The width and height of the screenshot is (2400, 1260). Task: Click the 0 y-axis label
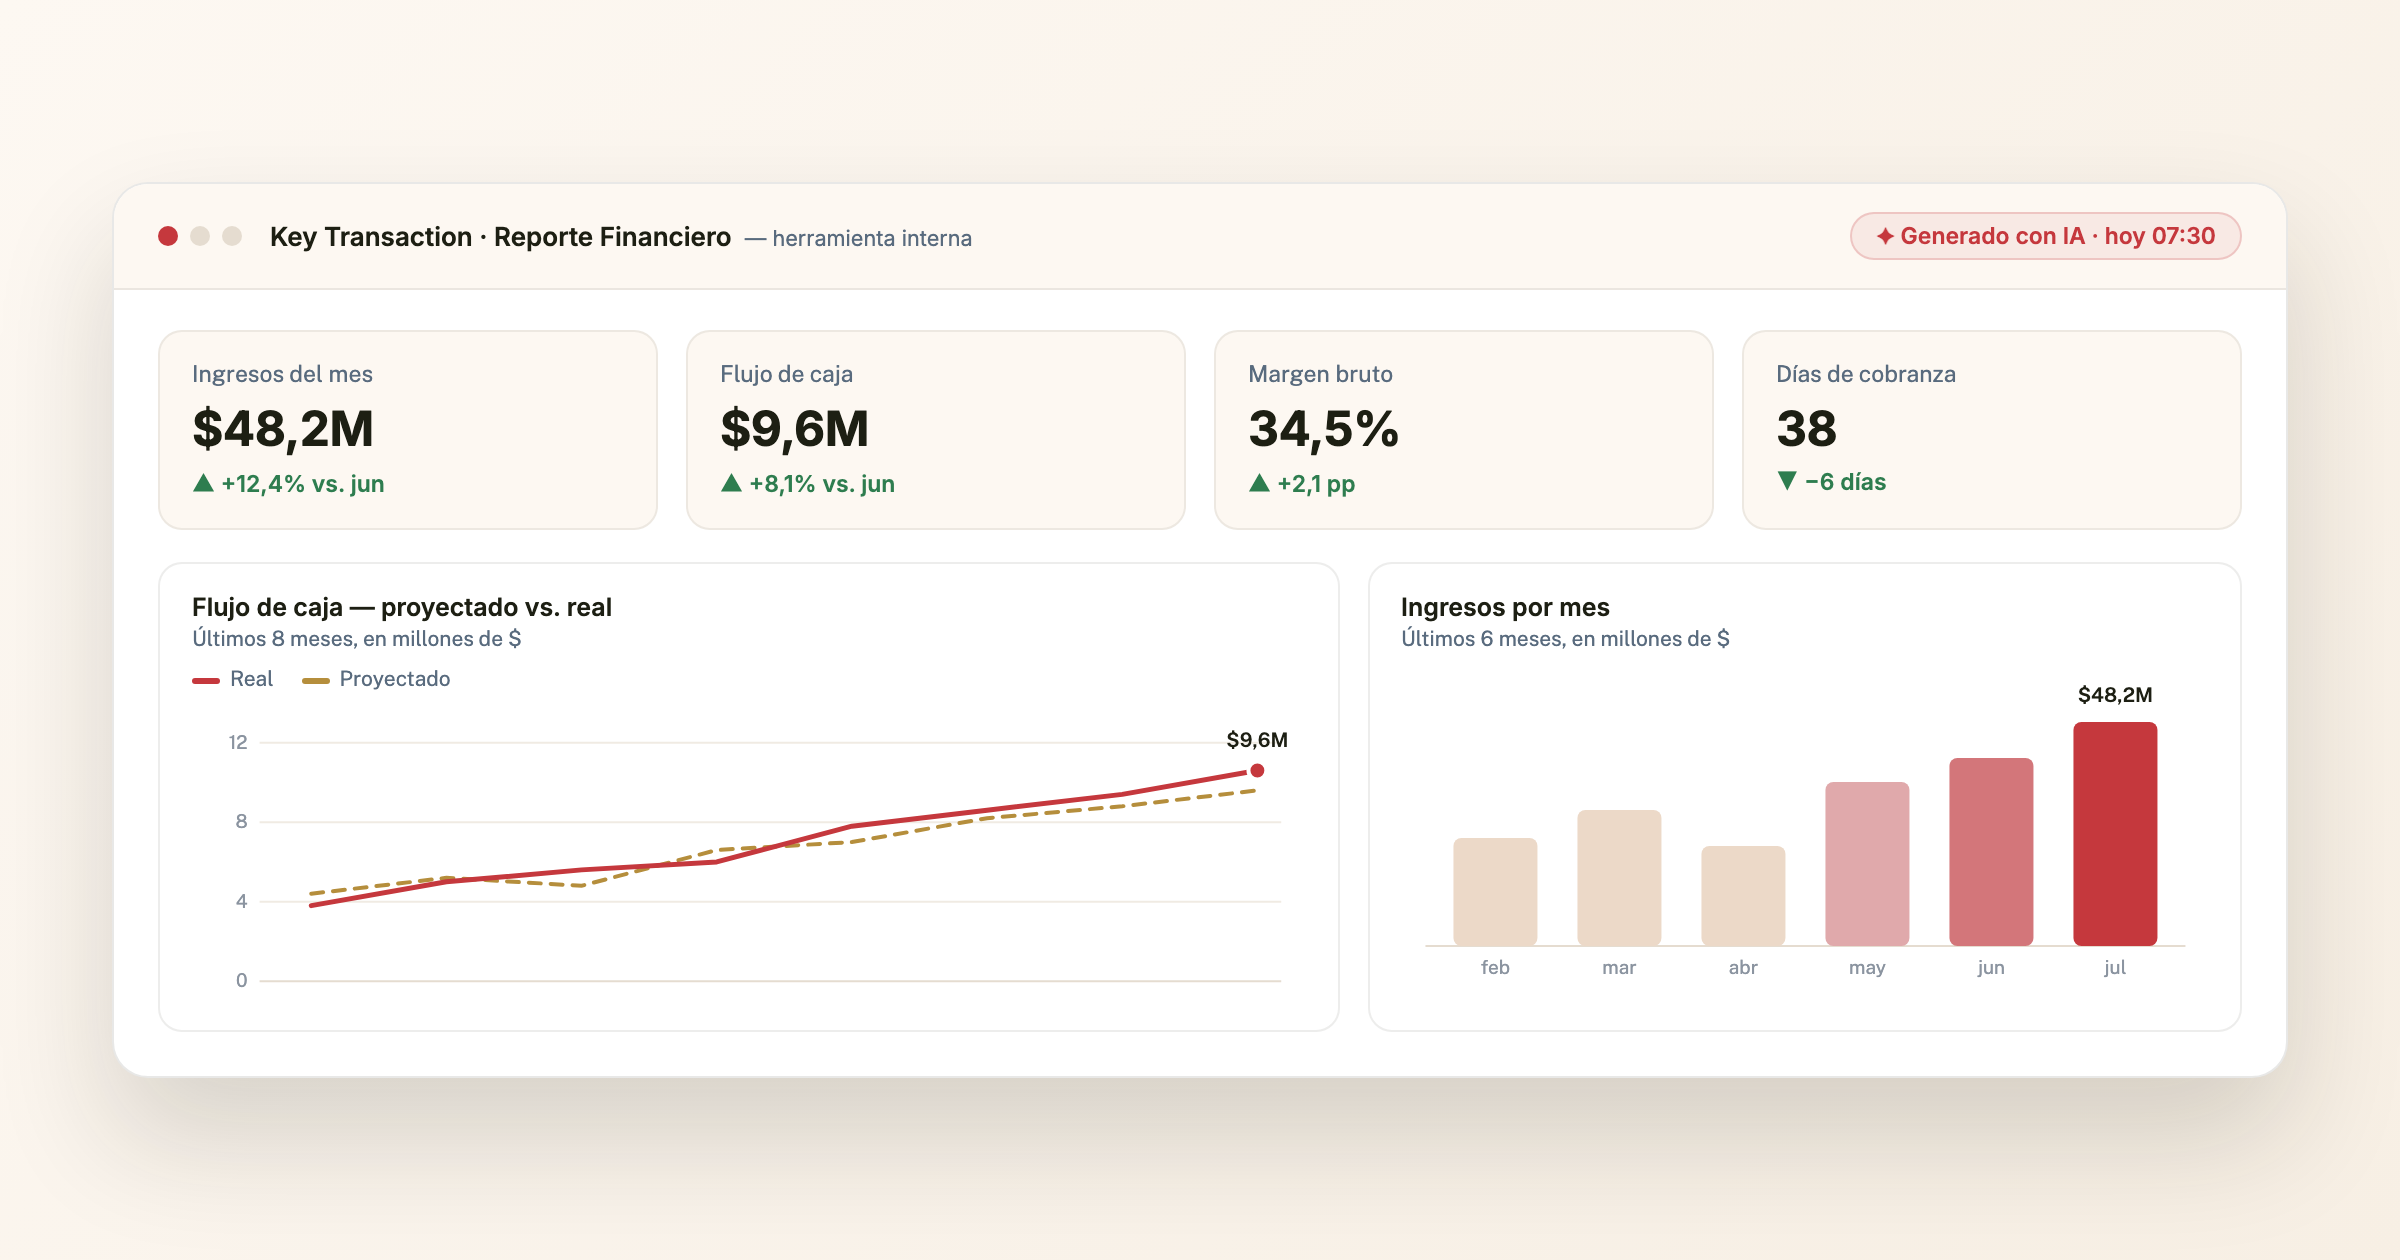point(241,980)
